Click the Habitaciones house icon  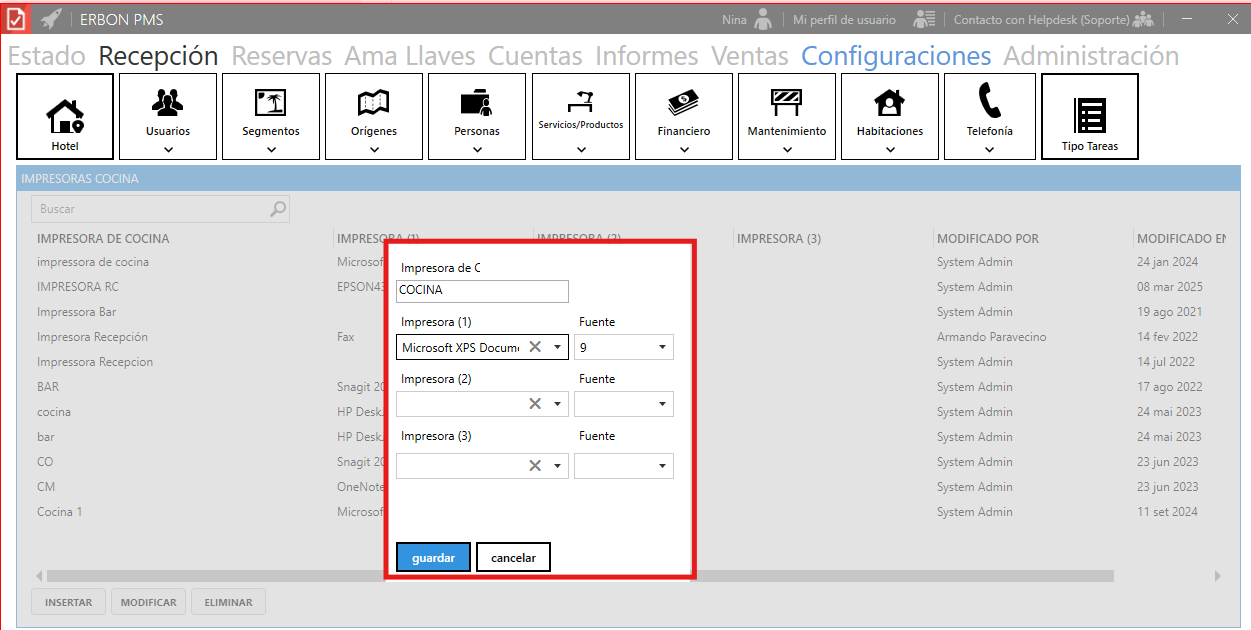[889, 102]
